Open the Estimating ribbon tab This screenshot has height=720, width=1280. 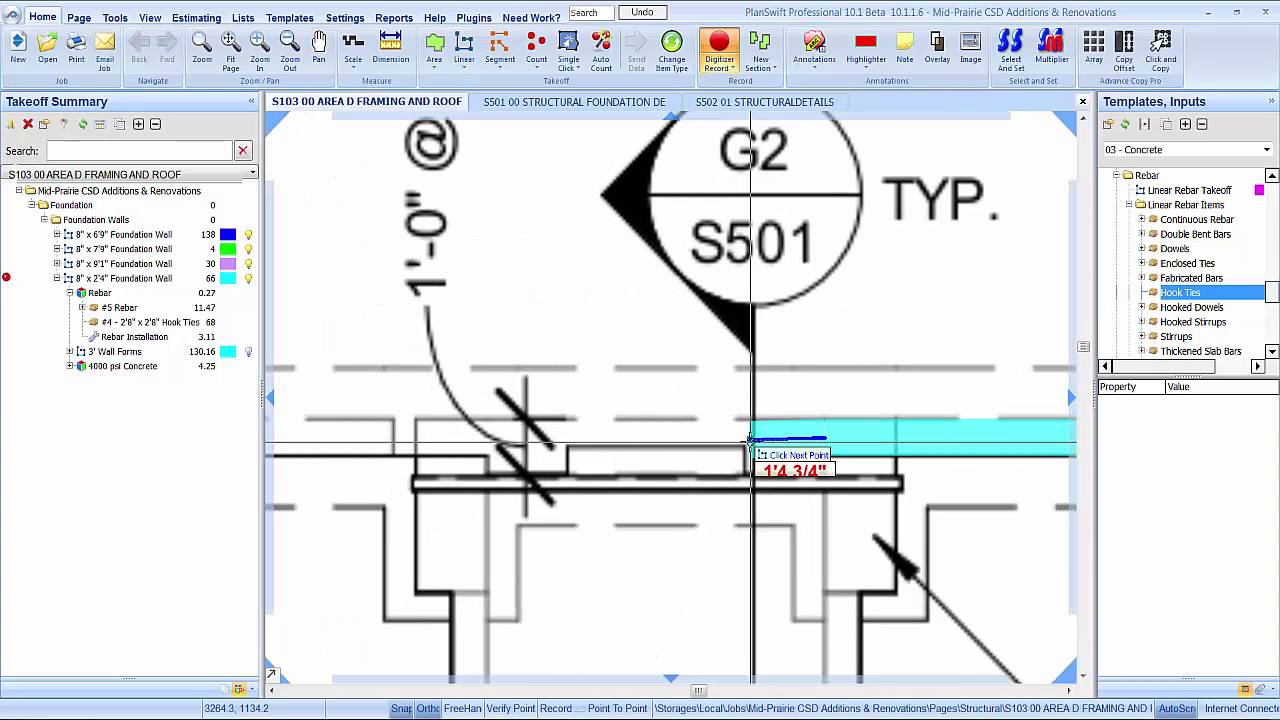pos(196,18)
